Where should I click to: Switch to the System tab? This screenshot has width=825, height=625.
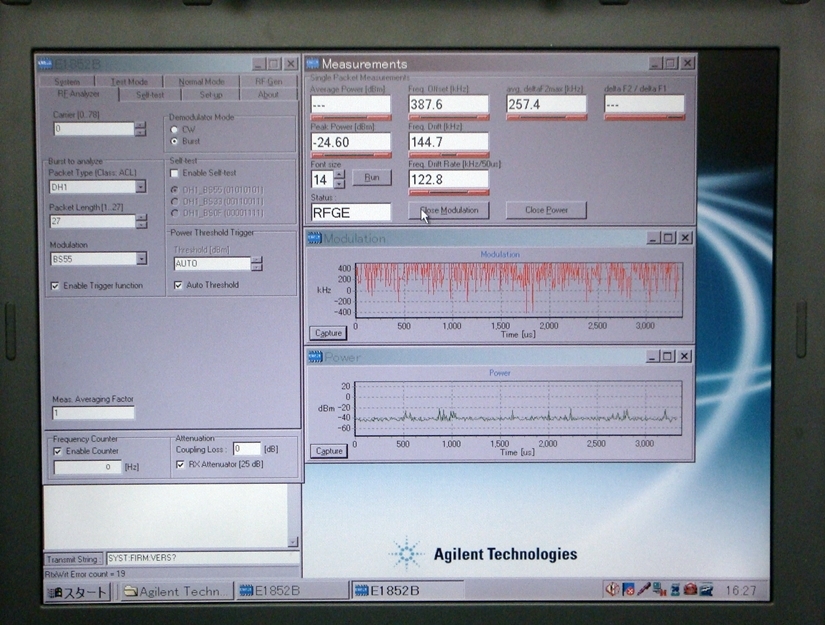coord(67,82)
